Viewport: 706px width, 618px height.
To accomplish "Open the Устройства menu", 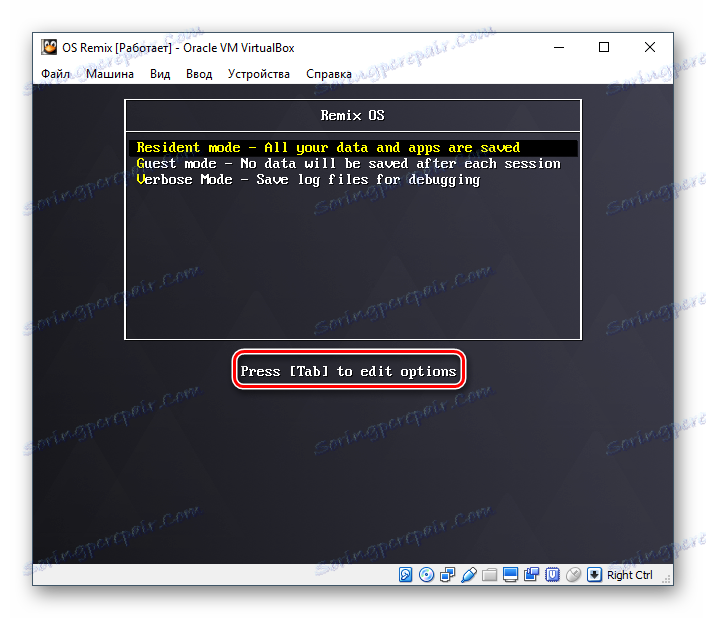I will tap(258, 74).
